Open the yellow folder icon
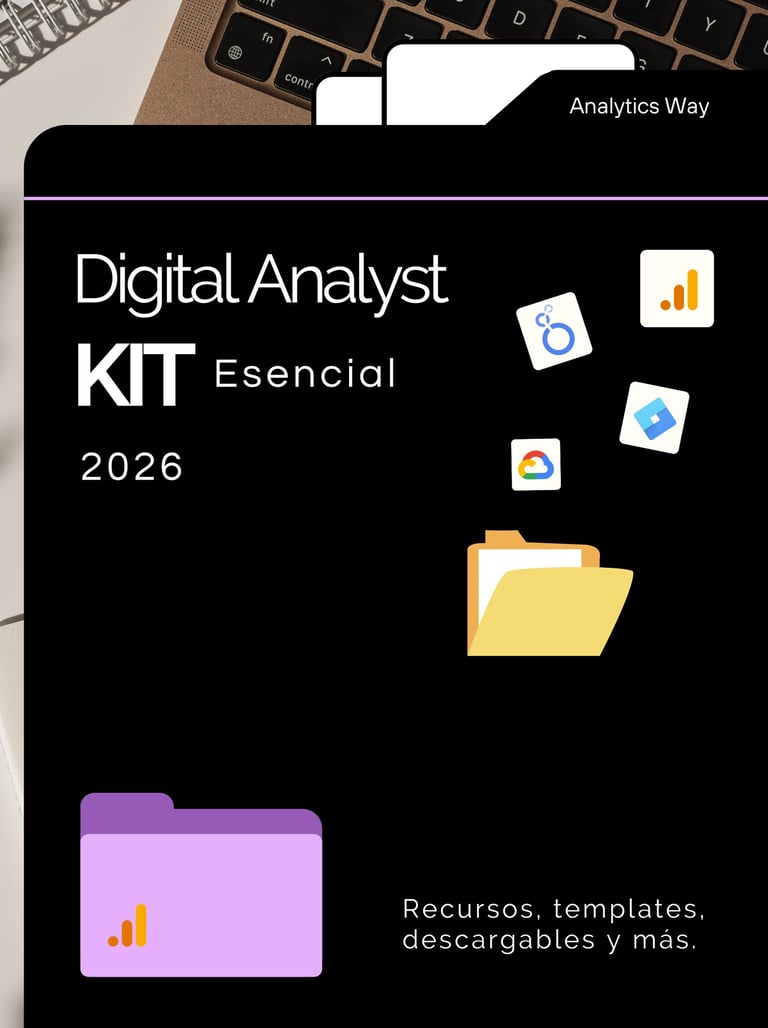768x1028 pixels. coord(550,593)
